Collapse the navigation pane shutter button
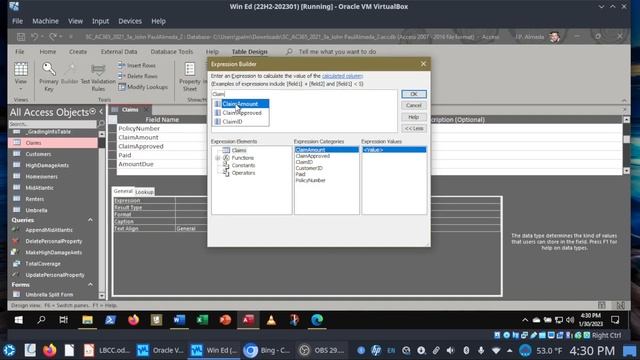Image resolution: width=640 pixels, height=360 pixels. (x=101, y=112)
